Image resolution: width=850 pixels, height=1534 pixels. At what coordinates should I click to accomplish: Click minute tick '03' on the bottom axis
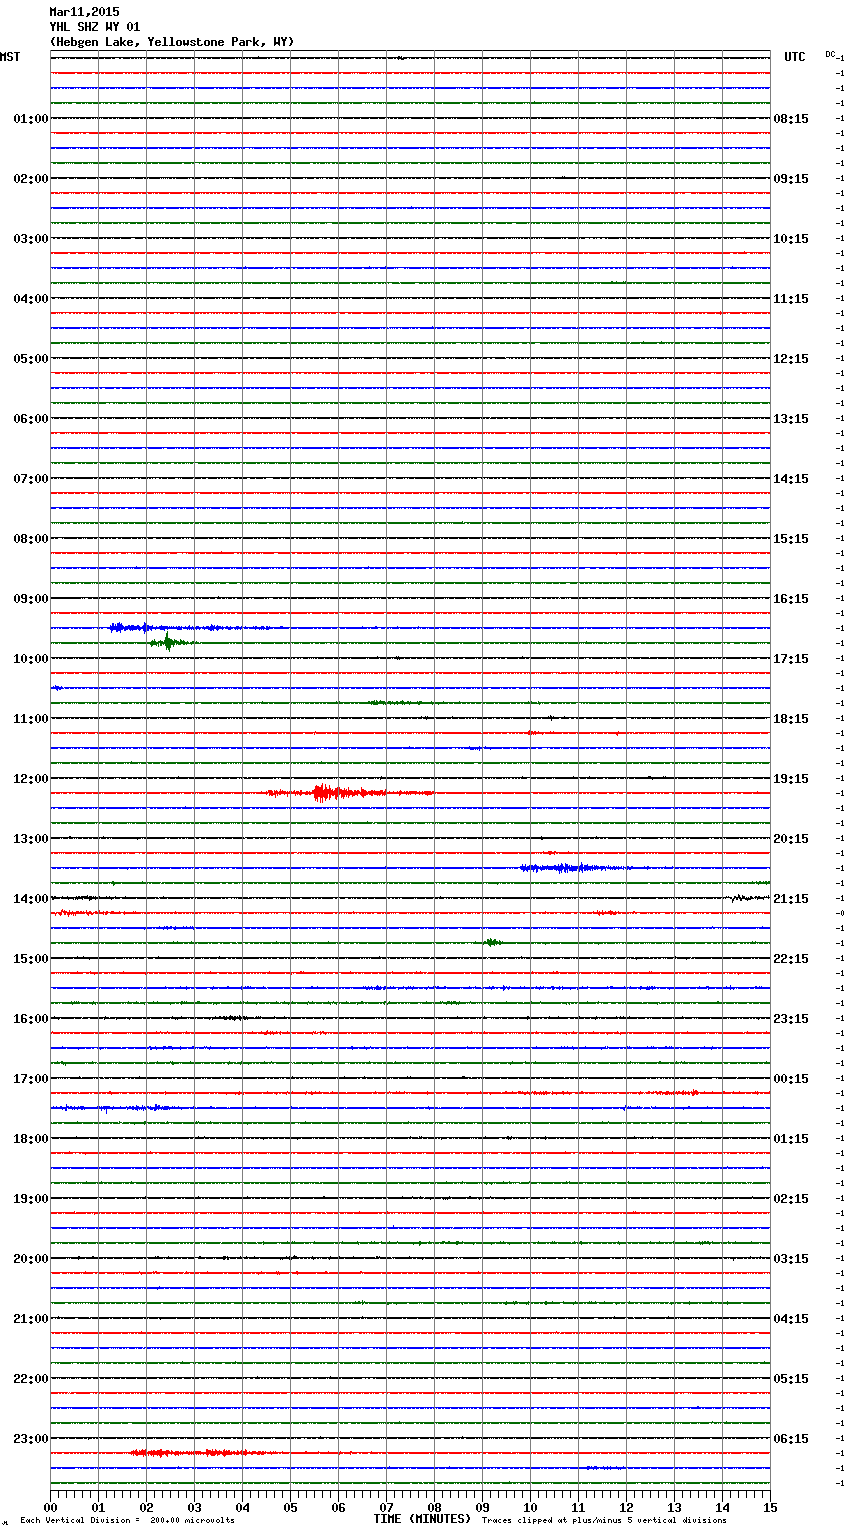pyautogui.click(x=194, y=1507)
